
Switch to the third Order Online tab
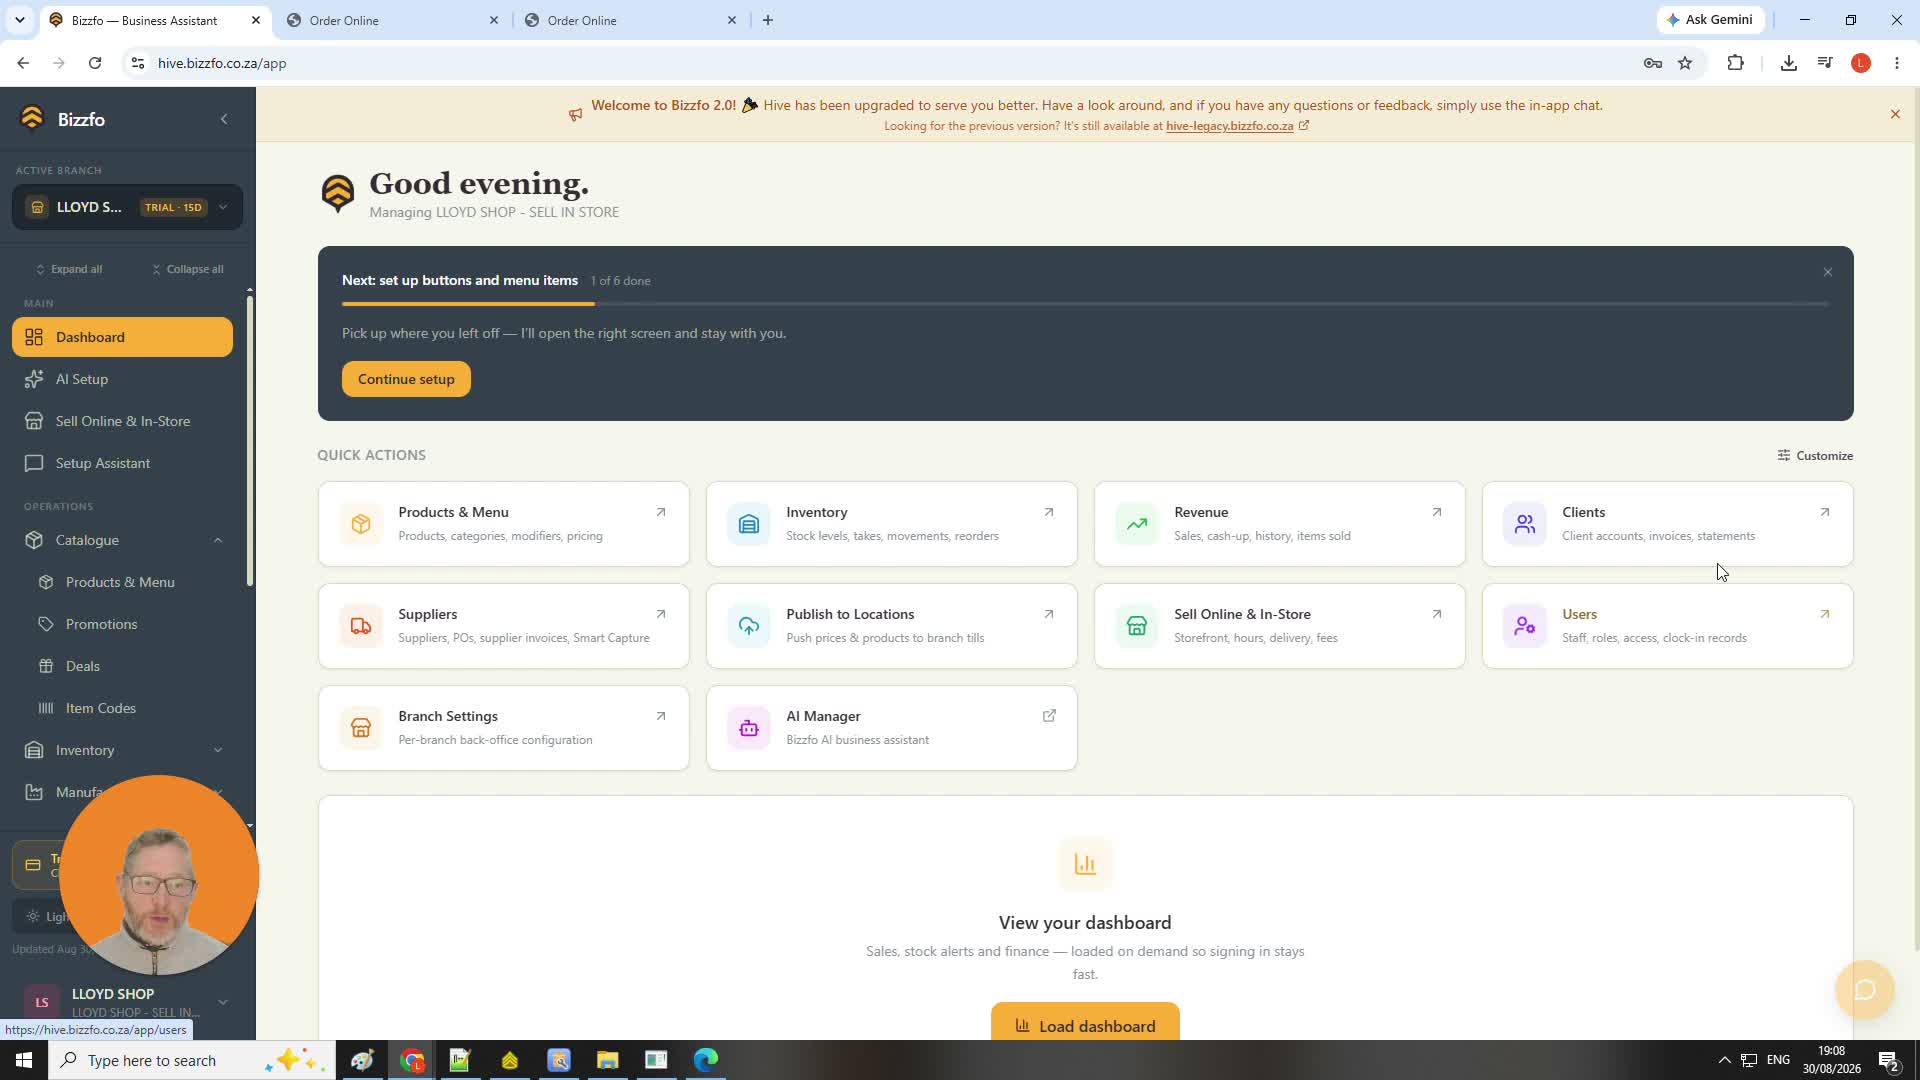tap(631, 20)
